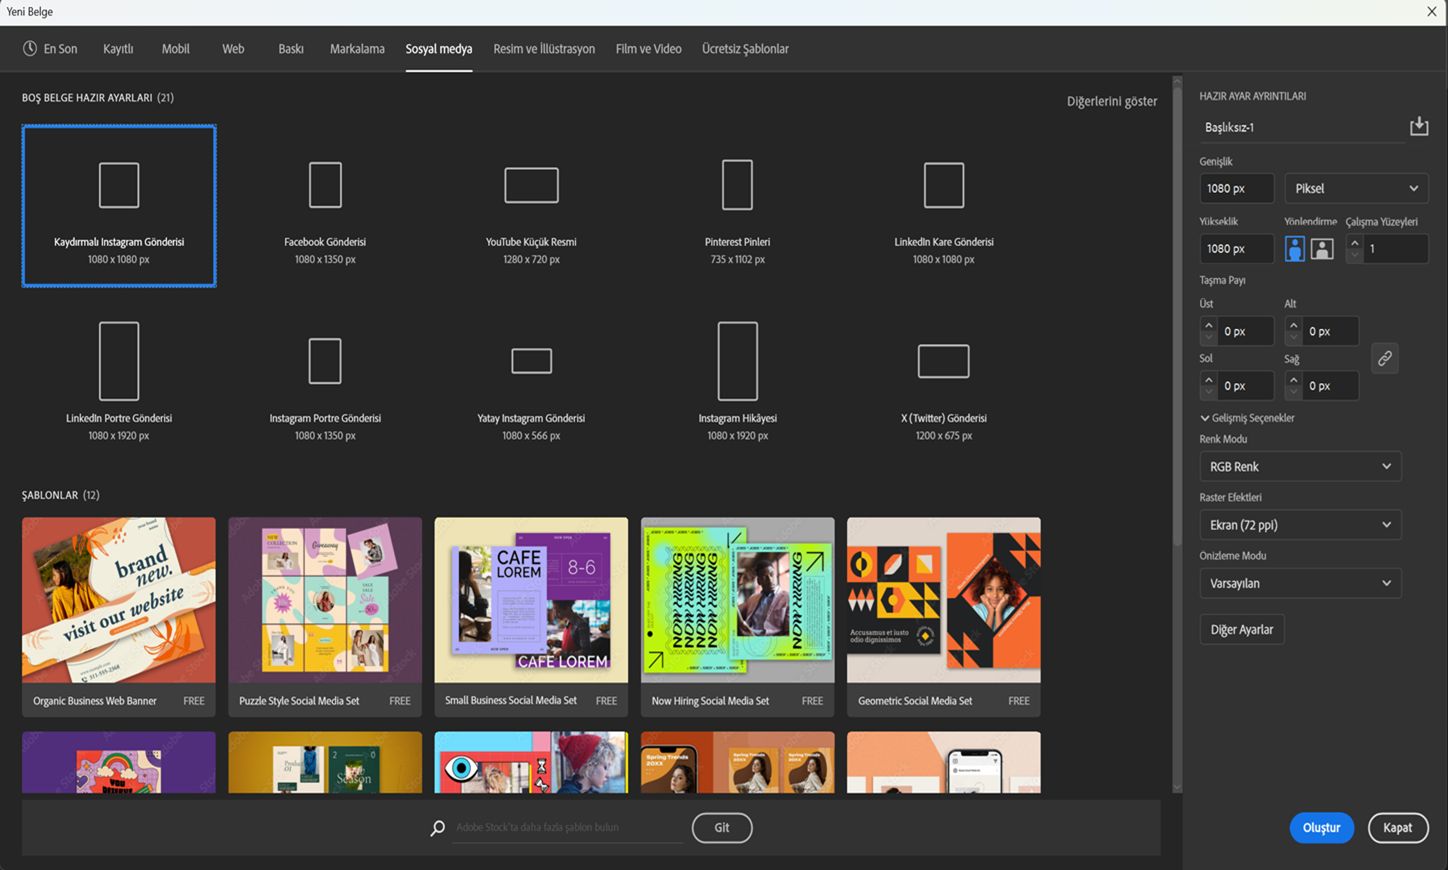Open Small Business Social Media Set template

point(531,617)
